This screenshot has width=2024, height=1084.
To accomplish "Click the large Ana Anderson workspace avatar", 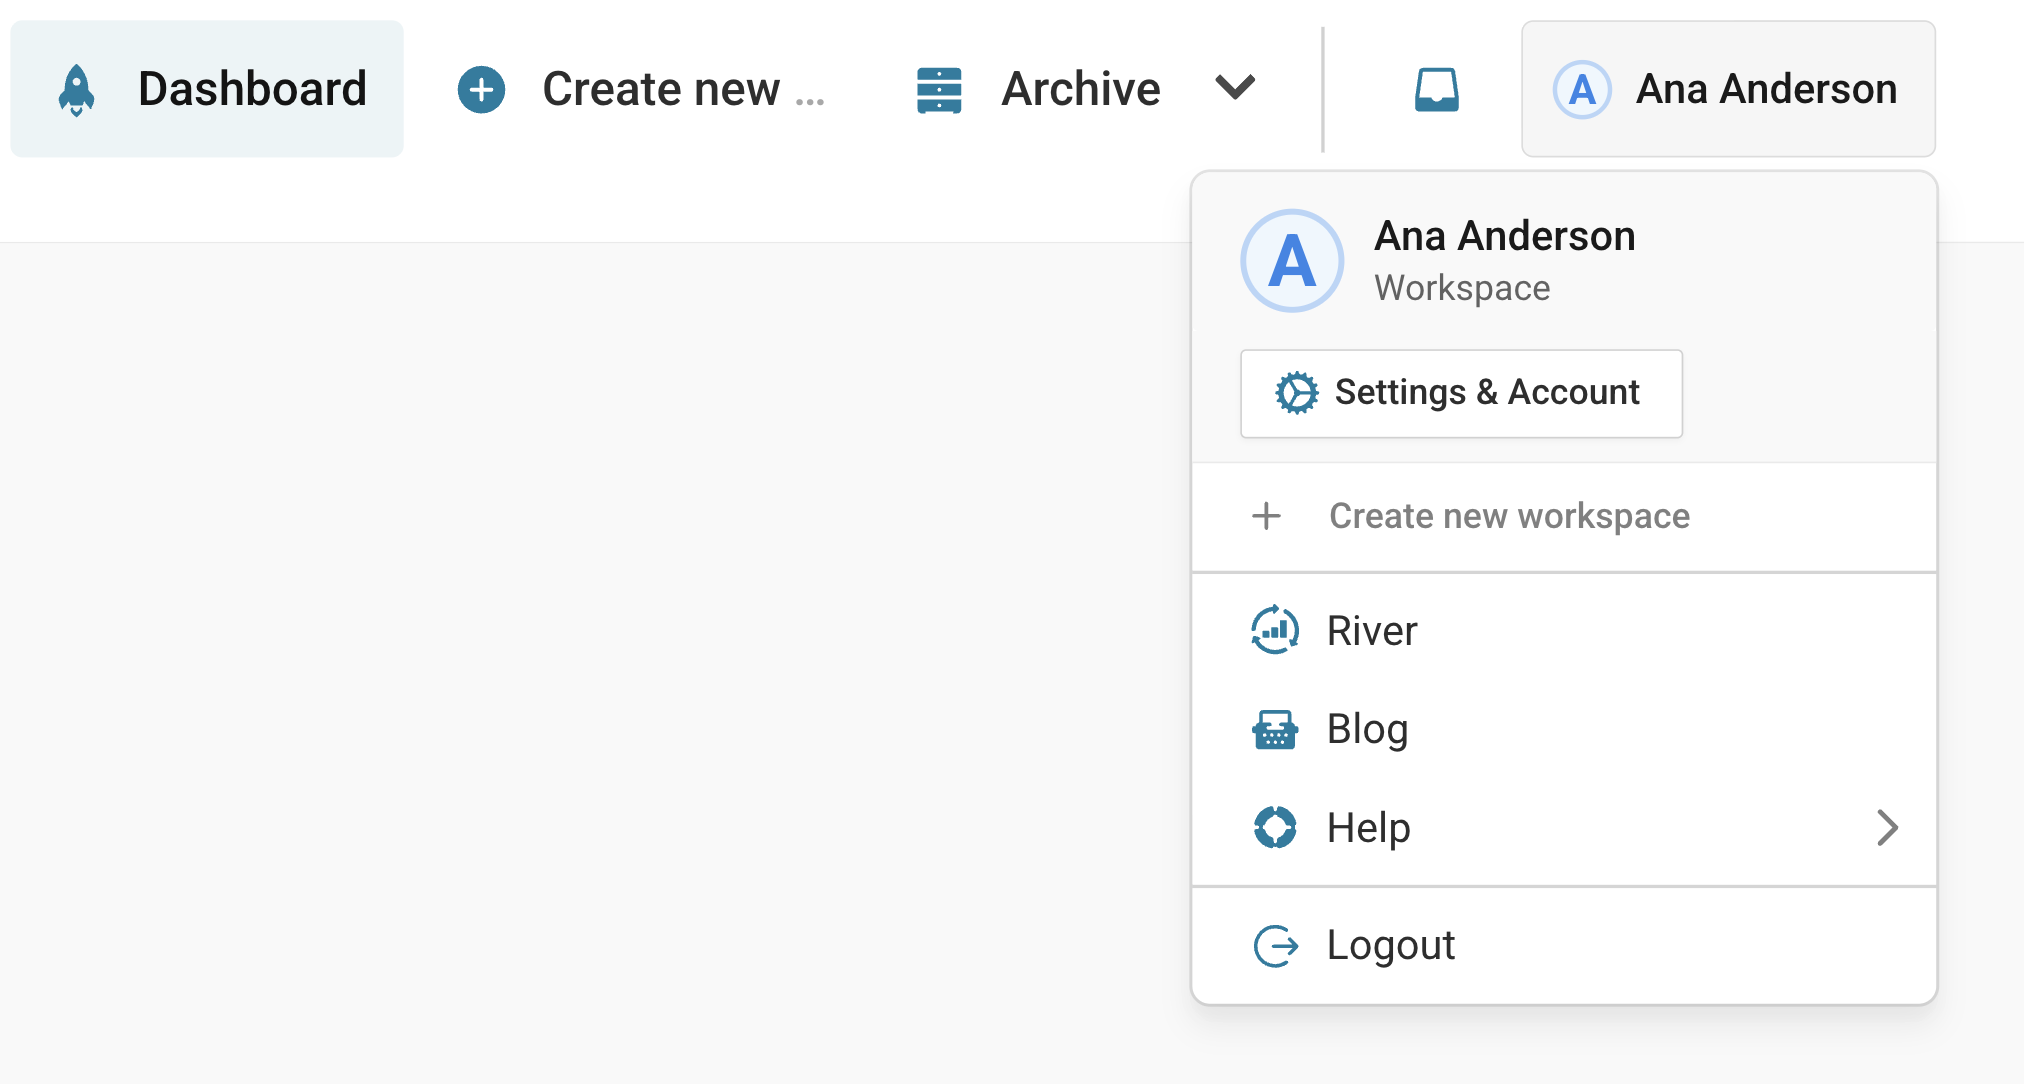I will coord(1292,261).
